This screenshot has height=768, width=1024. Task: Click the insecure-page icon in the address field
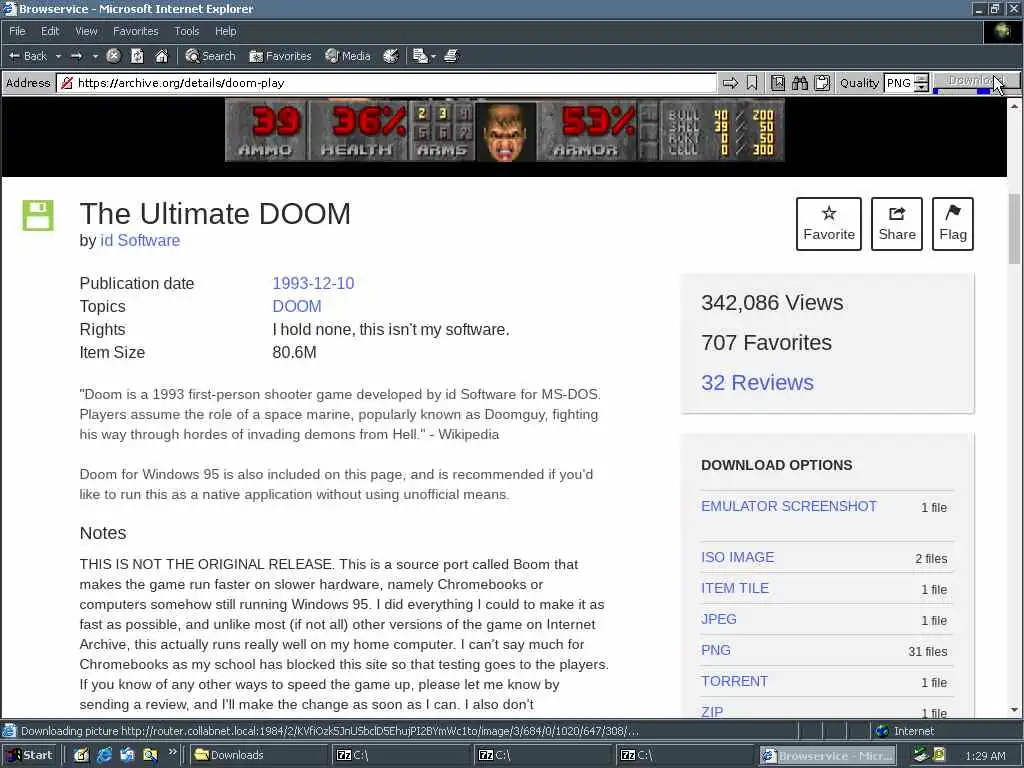pyautogui.click(x=66, y=83)
